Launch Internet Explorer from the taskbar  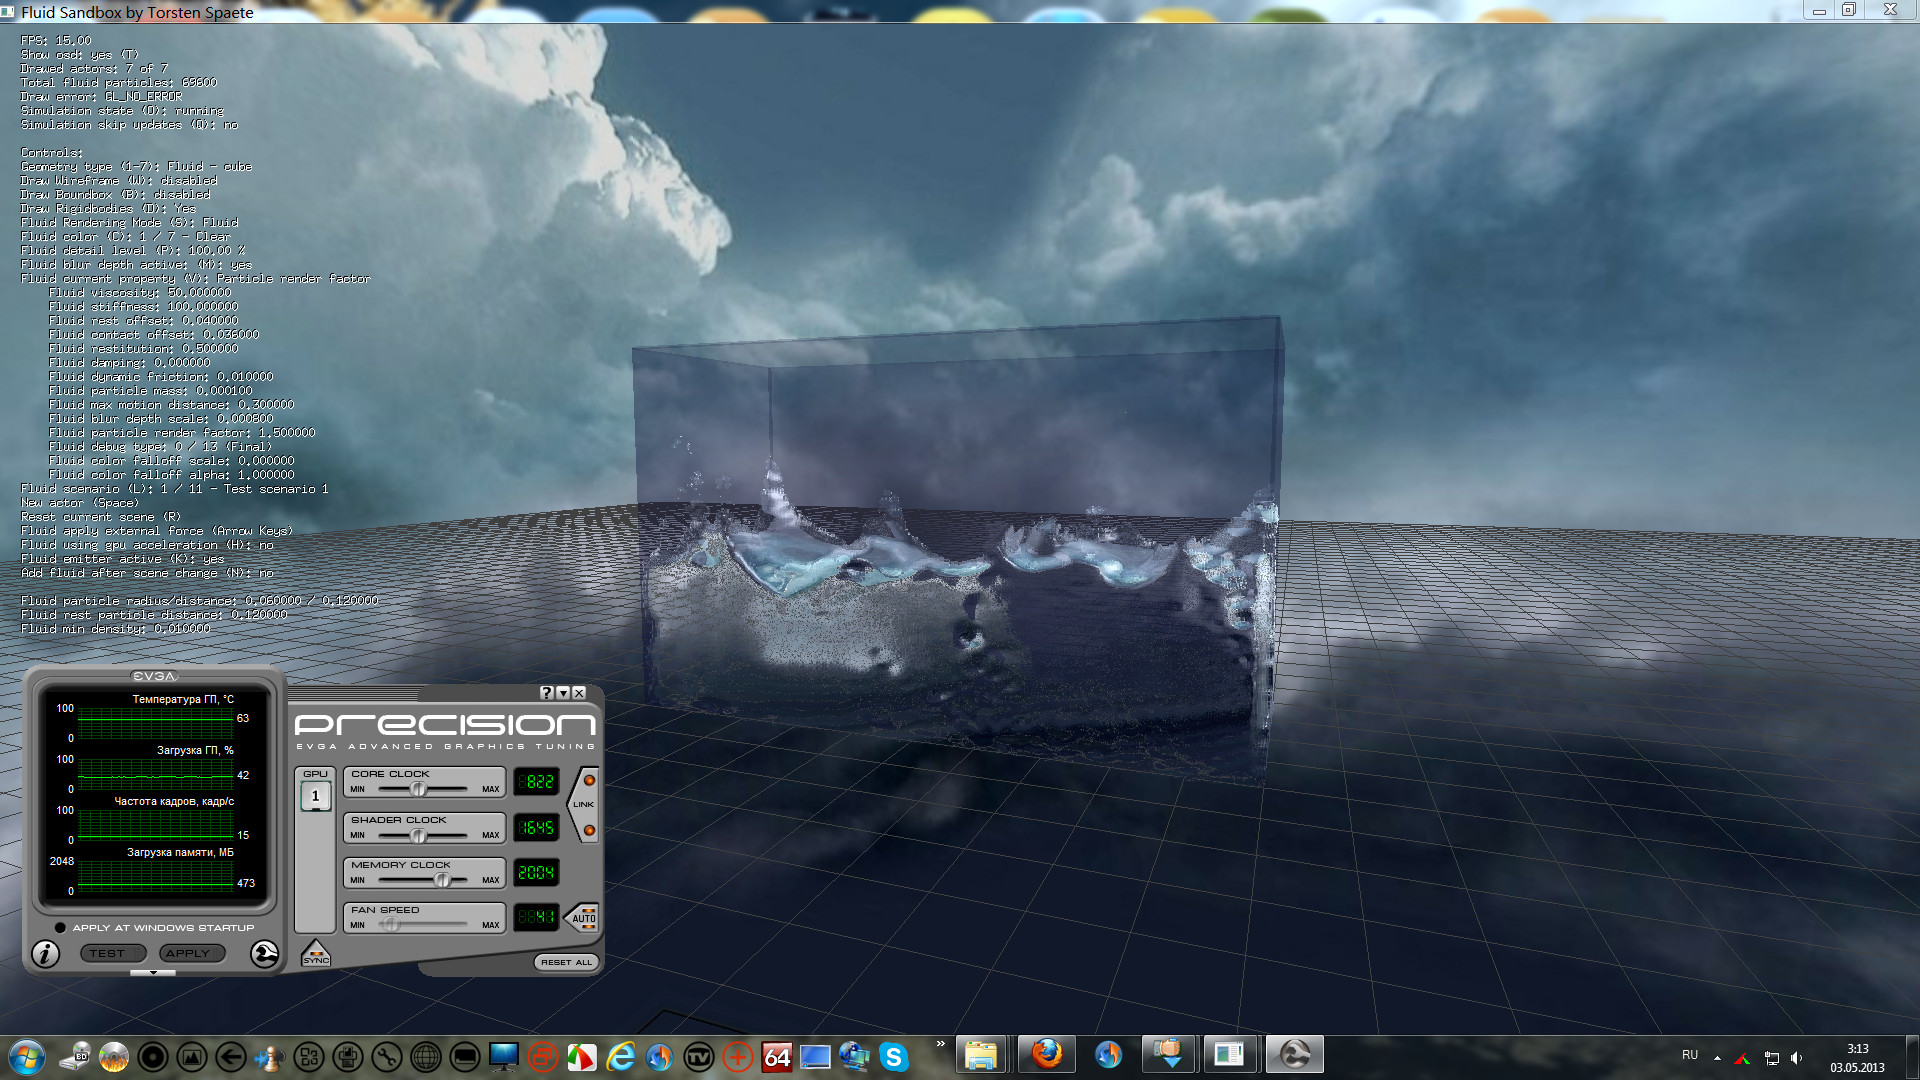coord(621,1057)
